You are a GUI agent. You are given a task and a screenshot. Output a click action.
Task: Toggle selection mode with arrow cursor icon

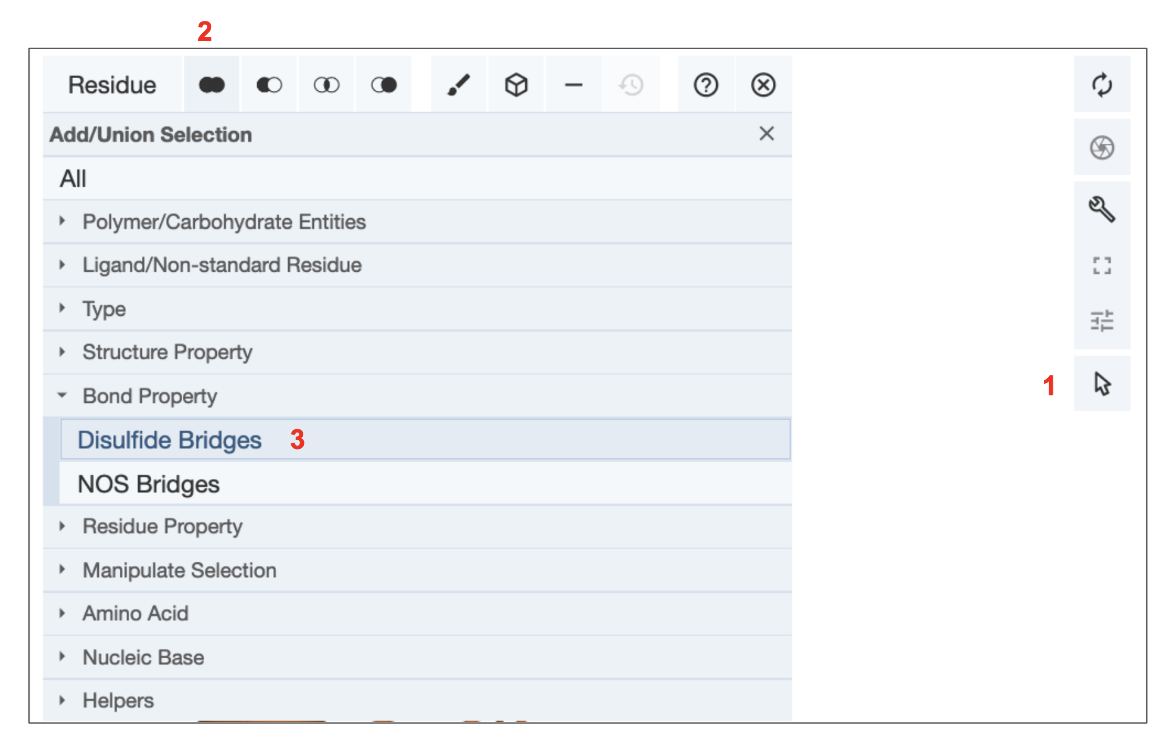tap(1102, 384)
